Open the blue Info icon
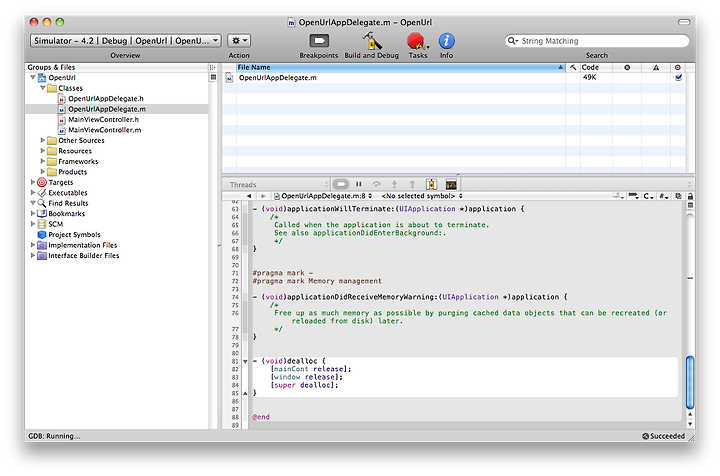Image resolution: width=720 pixels, height=476 pixels. click(446, 41)
